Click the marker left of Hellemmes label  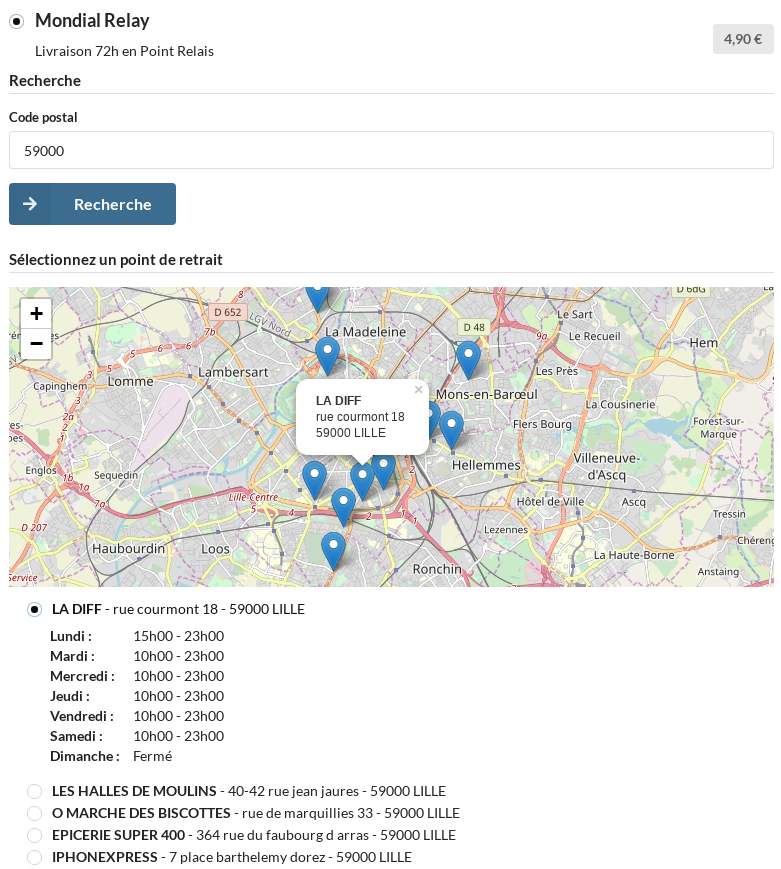pos(451,430)
